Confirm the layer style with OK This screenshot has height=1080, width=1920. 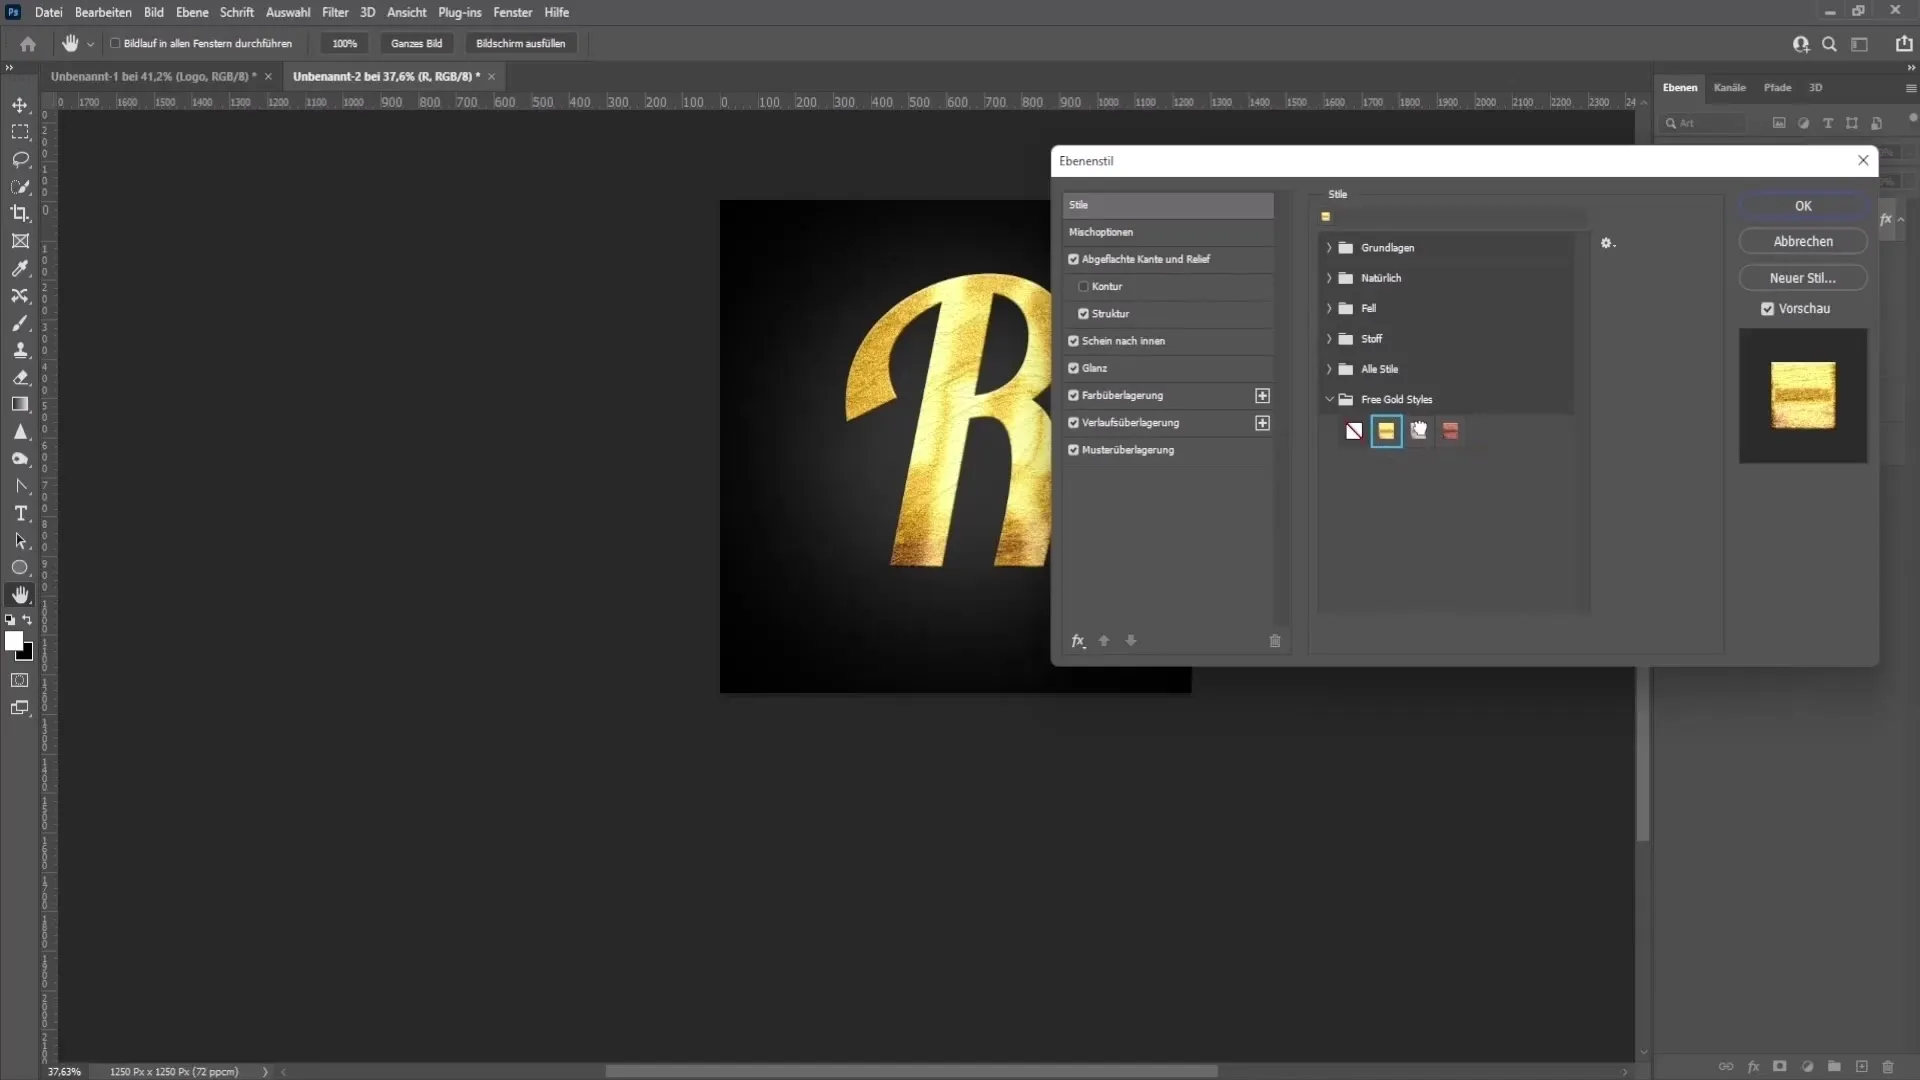click(1803, 206)
